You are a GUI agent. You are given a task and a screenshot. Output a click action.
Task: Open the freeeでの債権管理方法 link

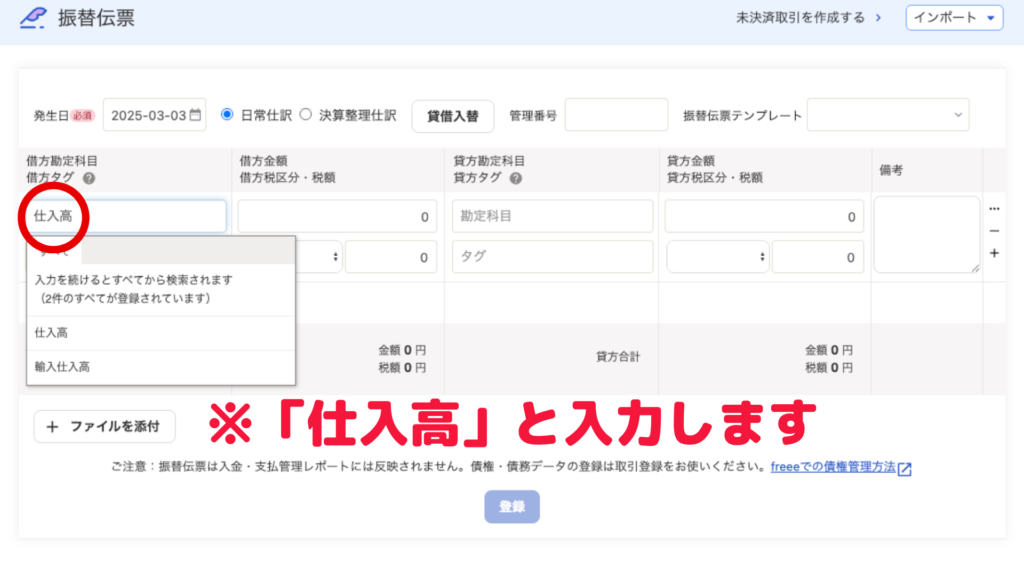click(x=832, y=467)
